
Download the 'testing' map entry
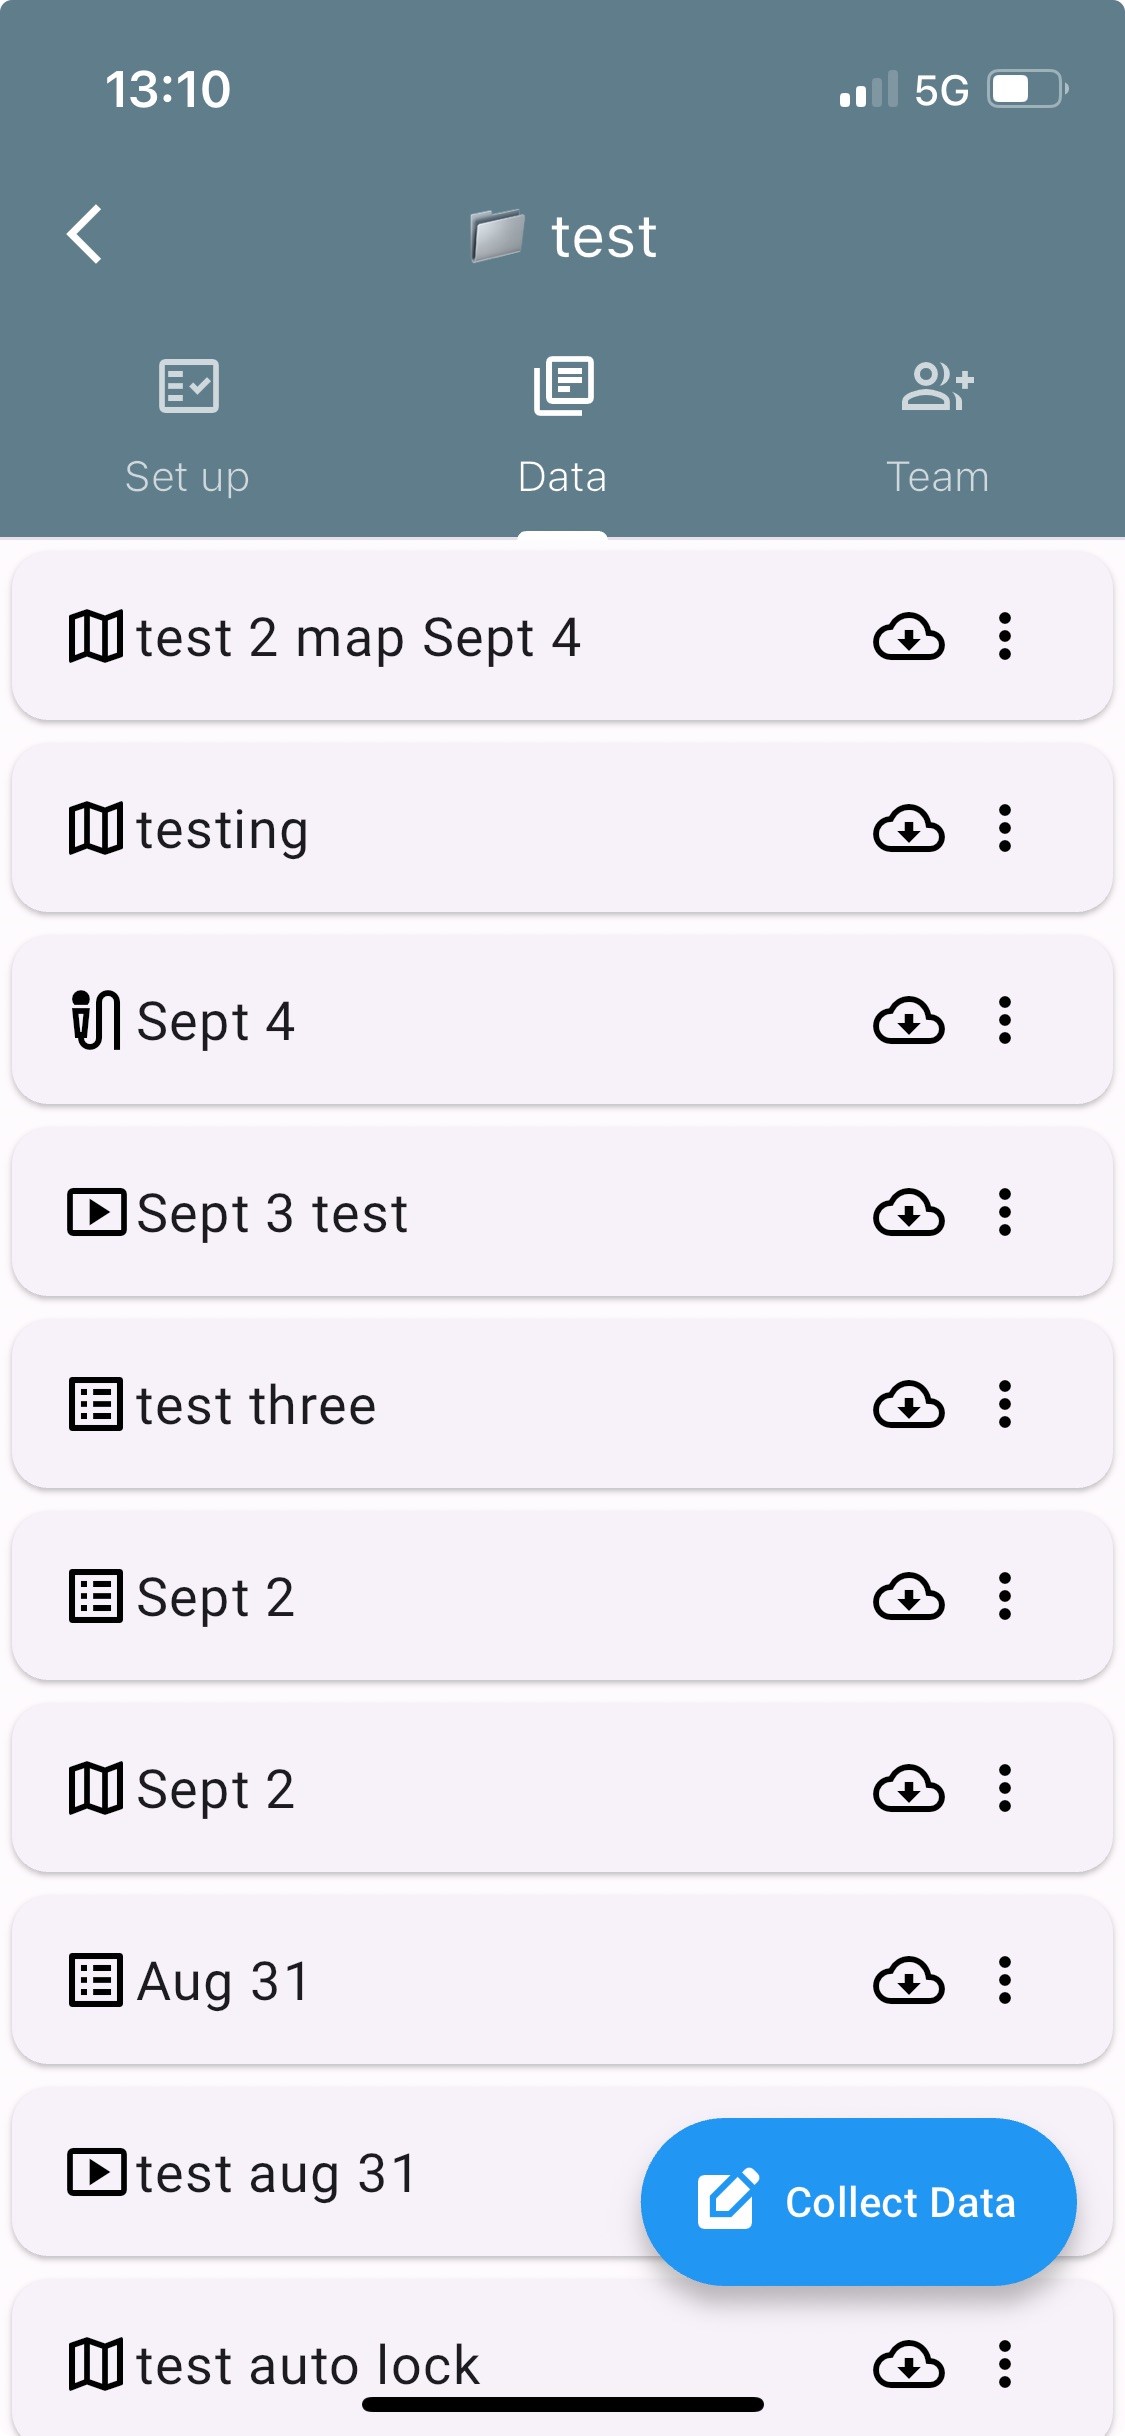point(908,830)
